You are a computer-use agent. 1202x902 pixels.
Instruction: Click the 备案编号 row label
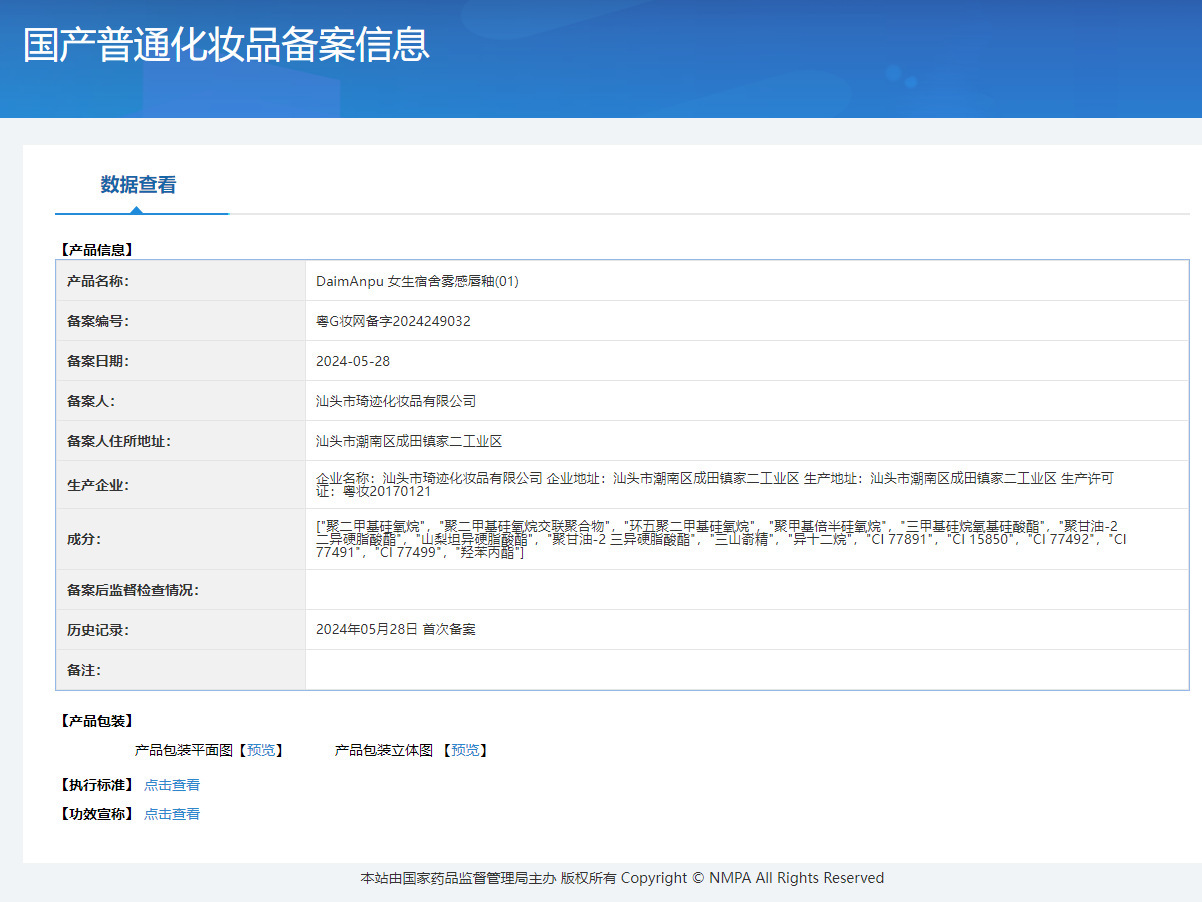(98, 321)
